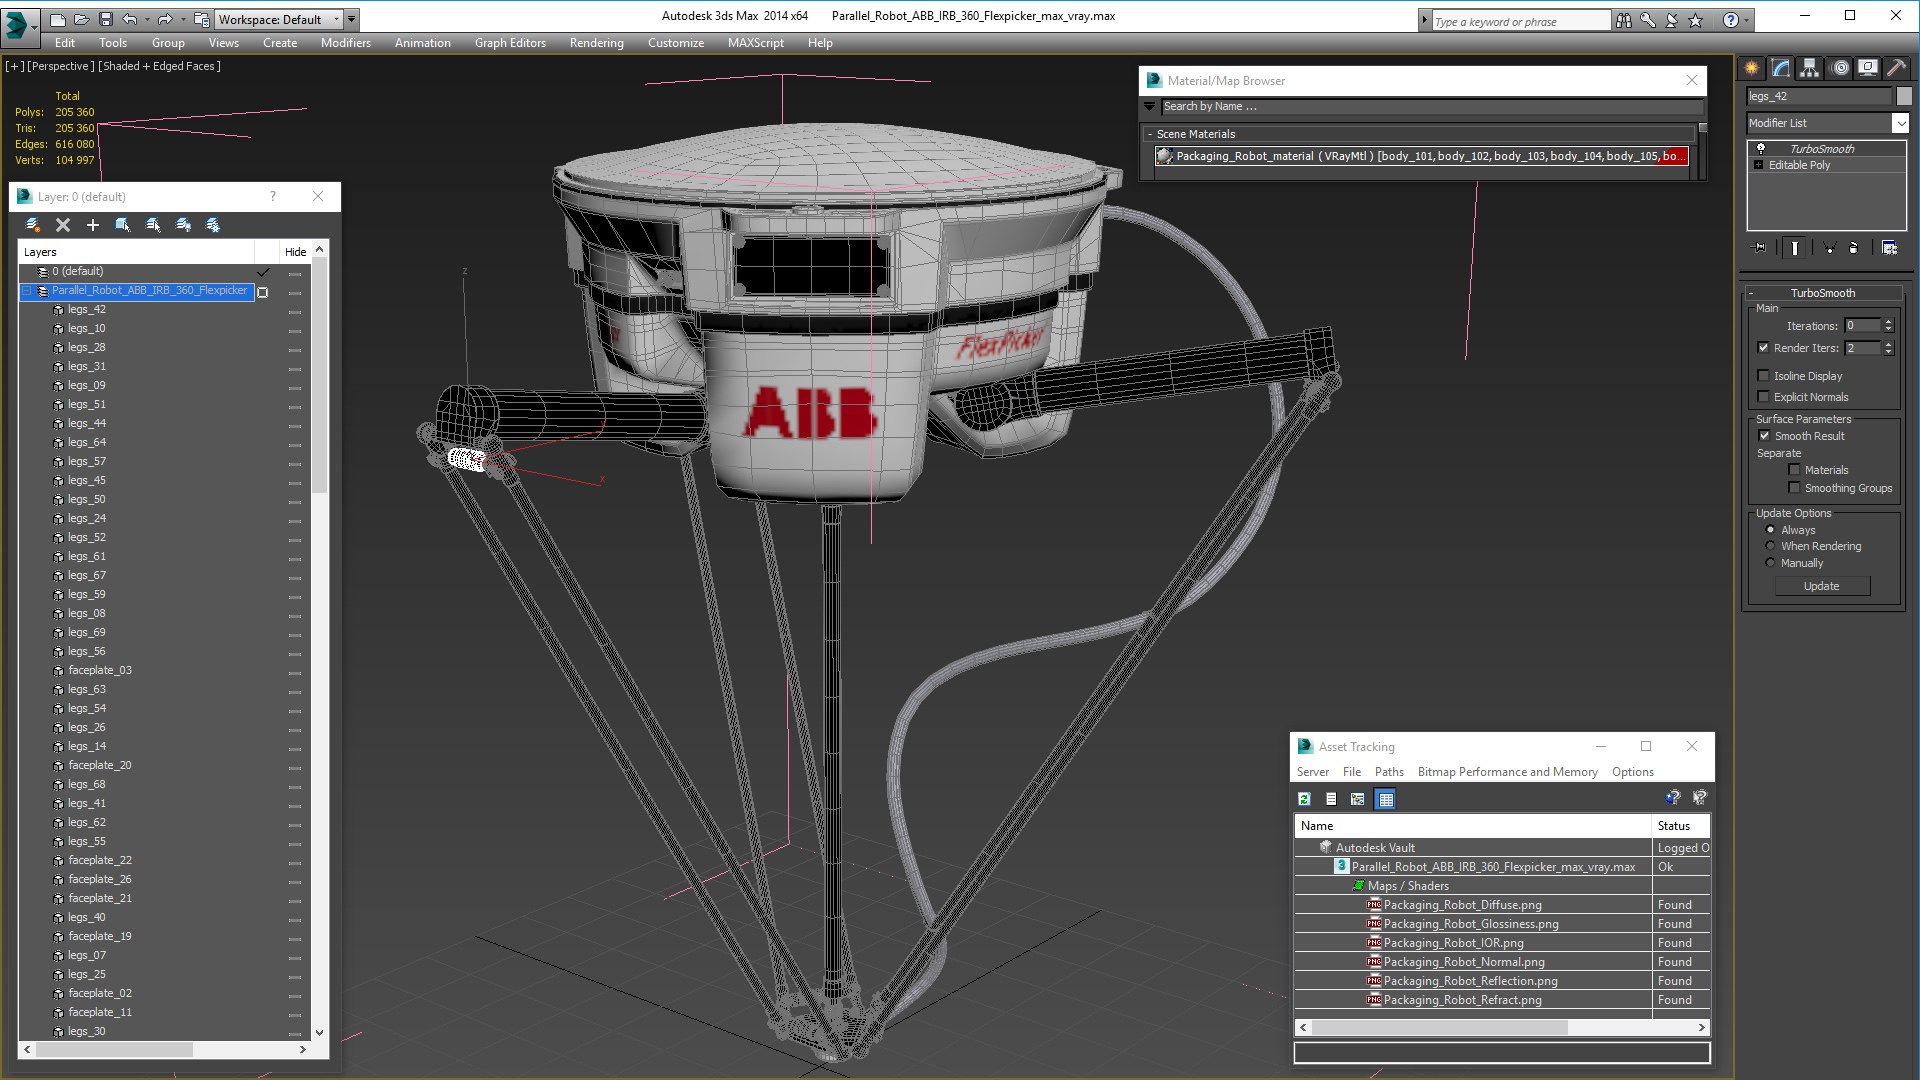
Task: Open MAXScript menu
Action: click(x=755, y=43)
